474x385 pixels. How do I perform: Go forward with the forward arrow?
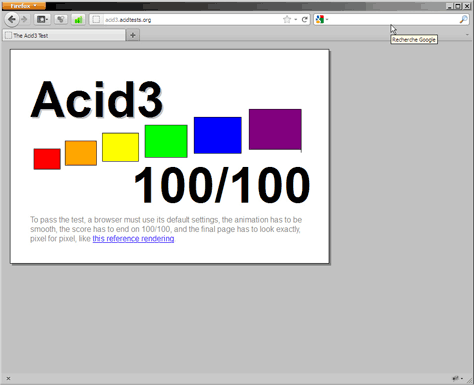[x=24, y=20]
